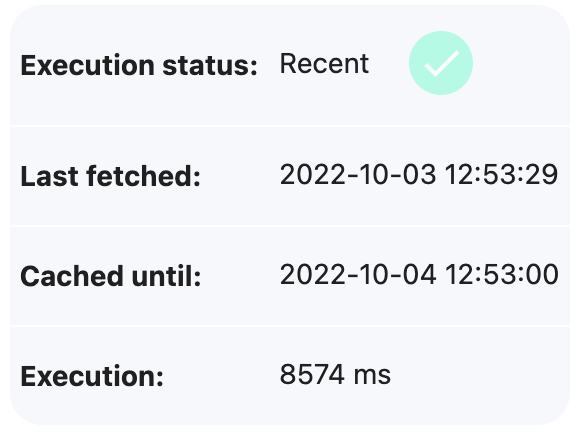Select the 'Execution:' duration label
This screenshot has height=432, width=576.
coord(92,376)
